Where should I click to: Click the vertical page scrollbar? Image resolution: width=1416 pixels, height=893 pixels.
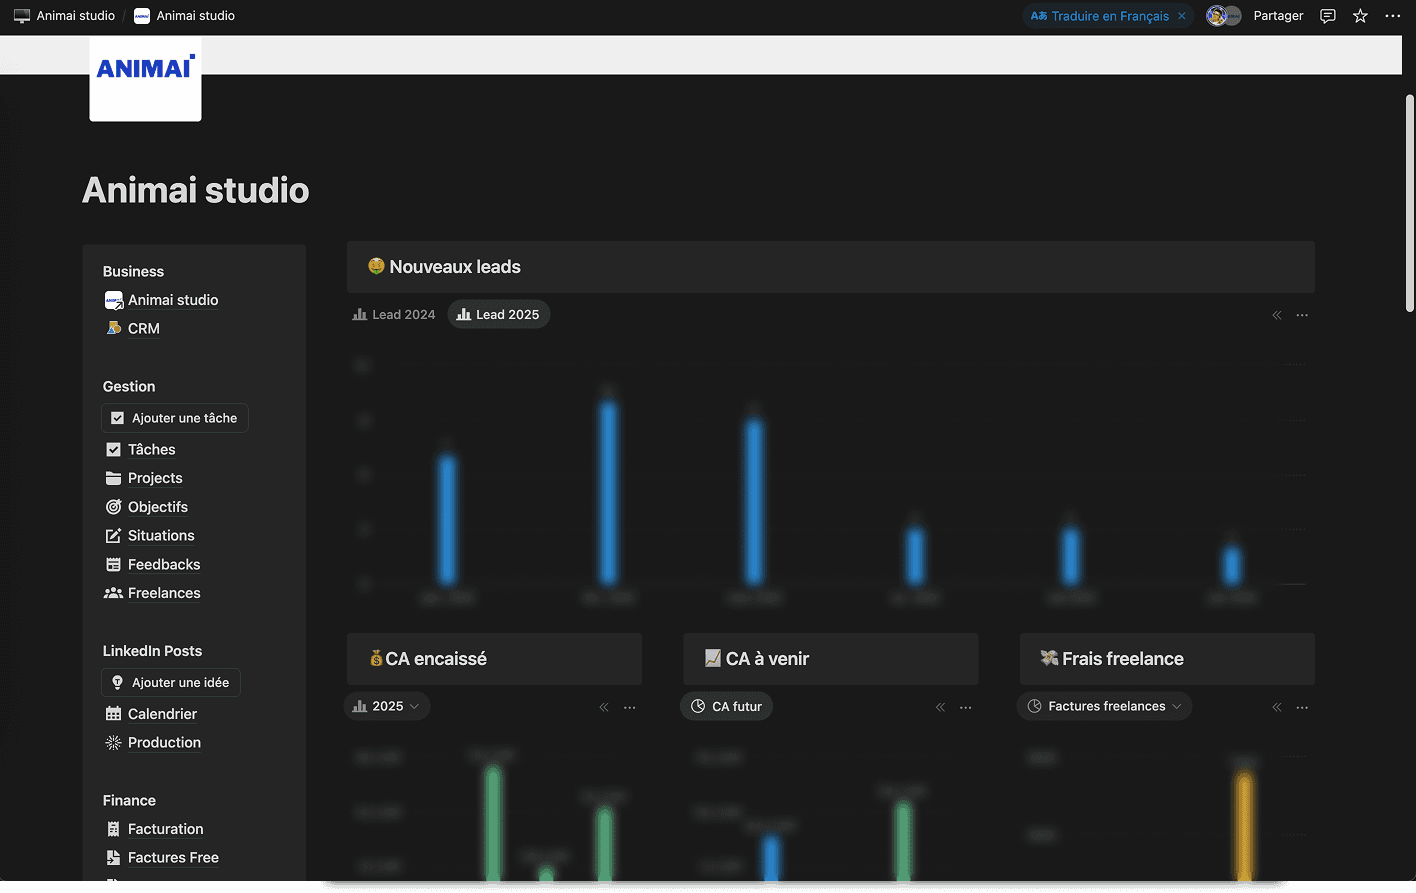(1409, 204)
